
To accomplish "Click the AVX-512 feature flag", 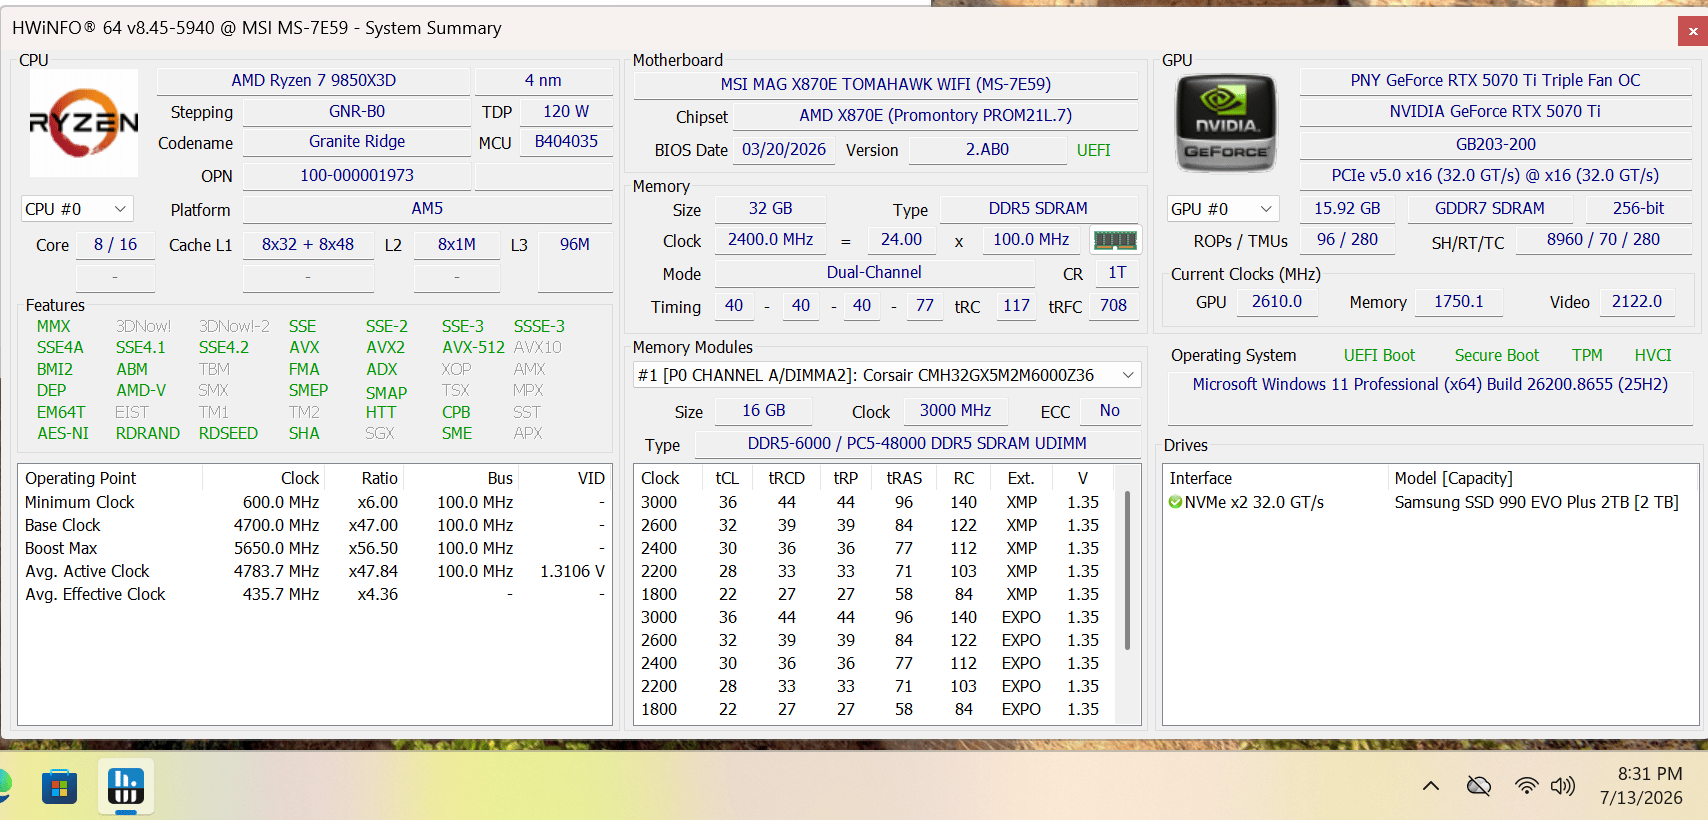I will [473, 348].
